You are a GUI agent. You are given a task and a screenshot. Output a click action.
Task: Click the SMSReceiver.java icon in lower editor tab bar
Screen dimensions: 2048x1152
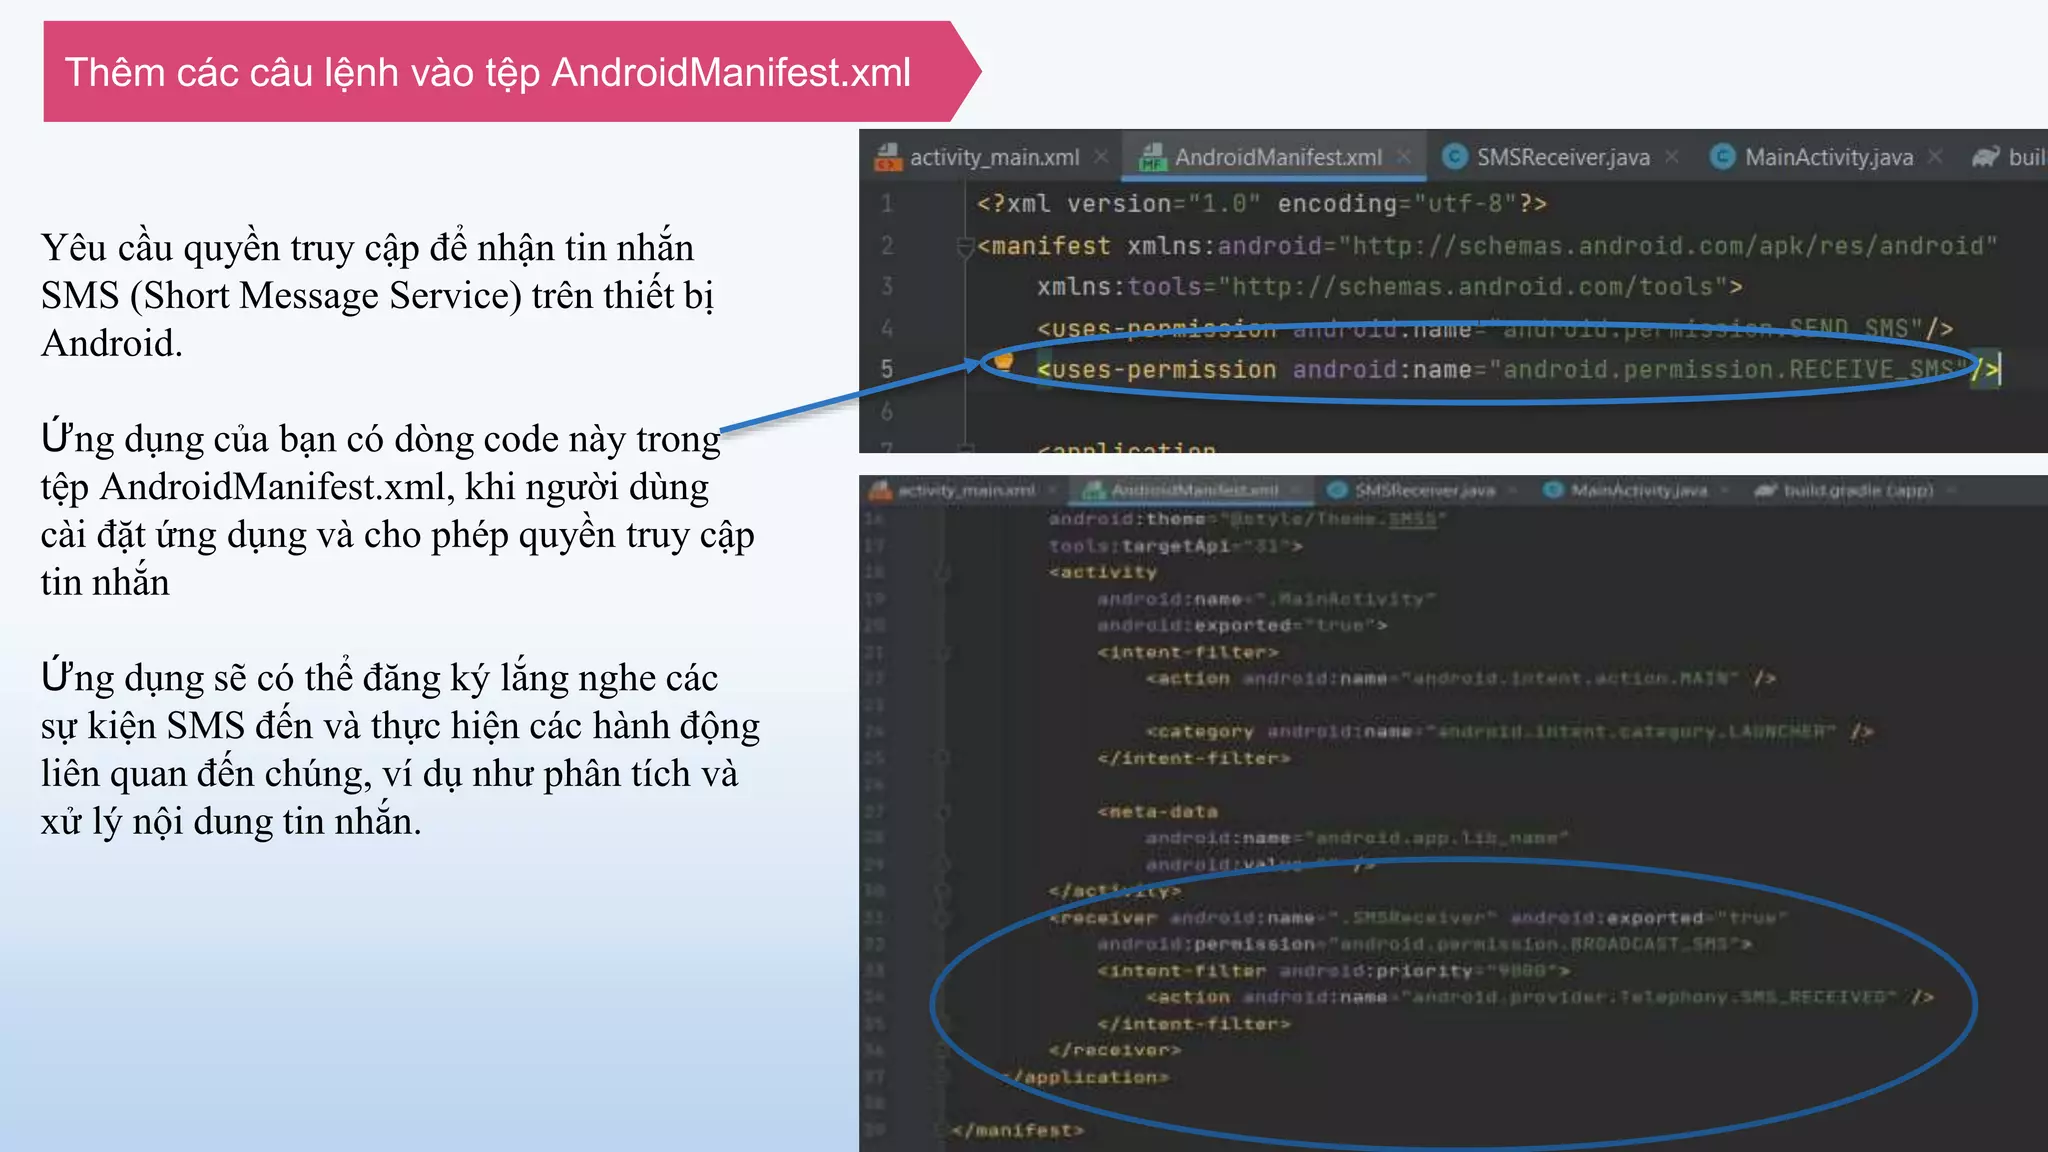pos(1337,490)
